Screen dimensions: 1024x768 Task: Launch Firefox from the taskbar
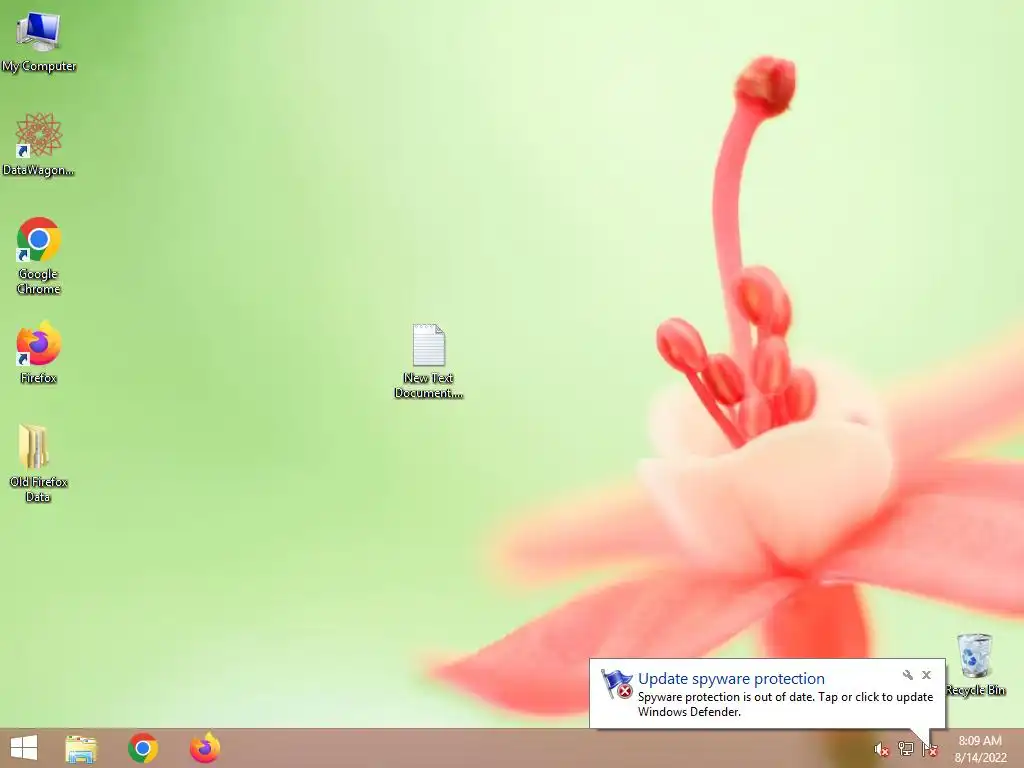click(204, 748)
